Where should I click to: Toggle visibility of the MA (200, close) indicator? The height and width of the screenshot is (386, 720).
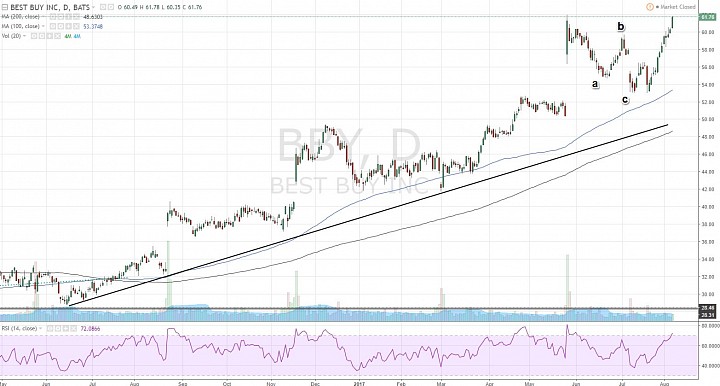point(53,17)
